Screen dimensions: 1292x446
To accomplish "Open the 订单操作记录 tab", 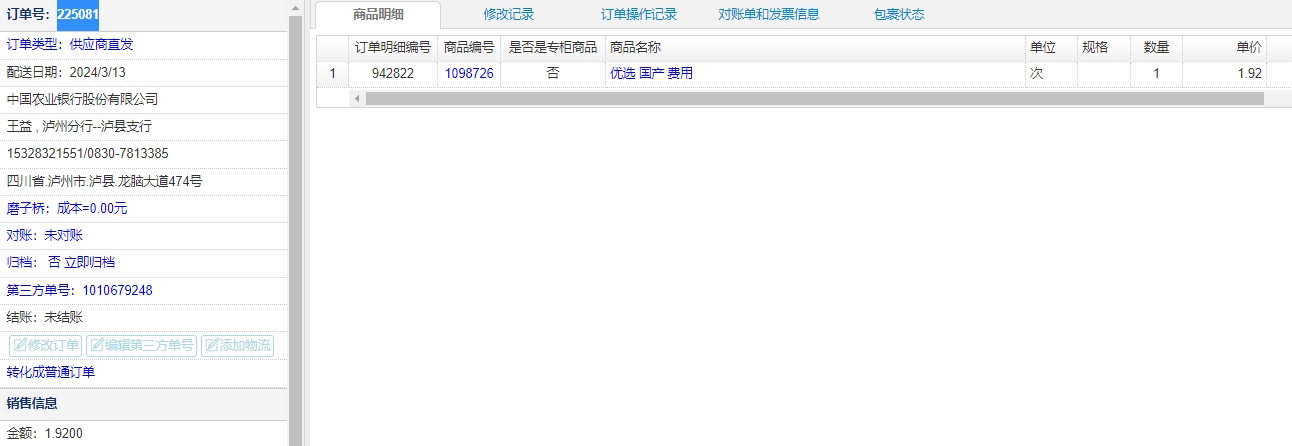I will (639, 15).
